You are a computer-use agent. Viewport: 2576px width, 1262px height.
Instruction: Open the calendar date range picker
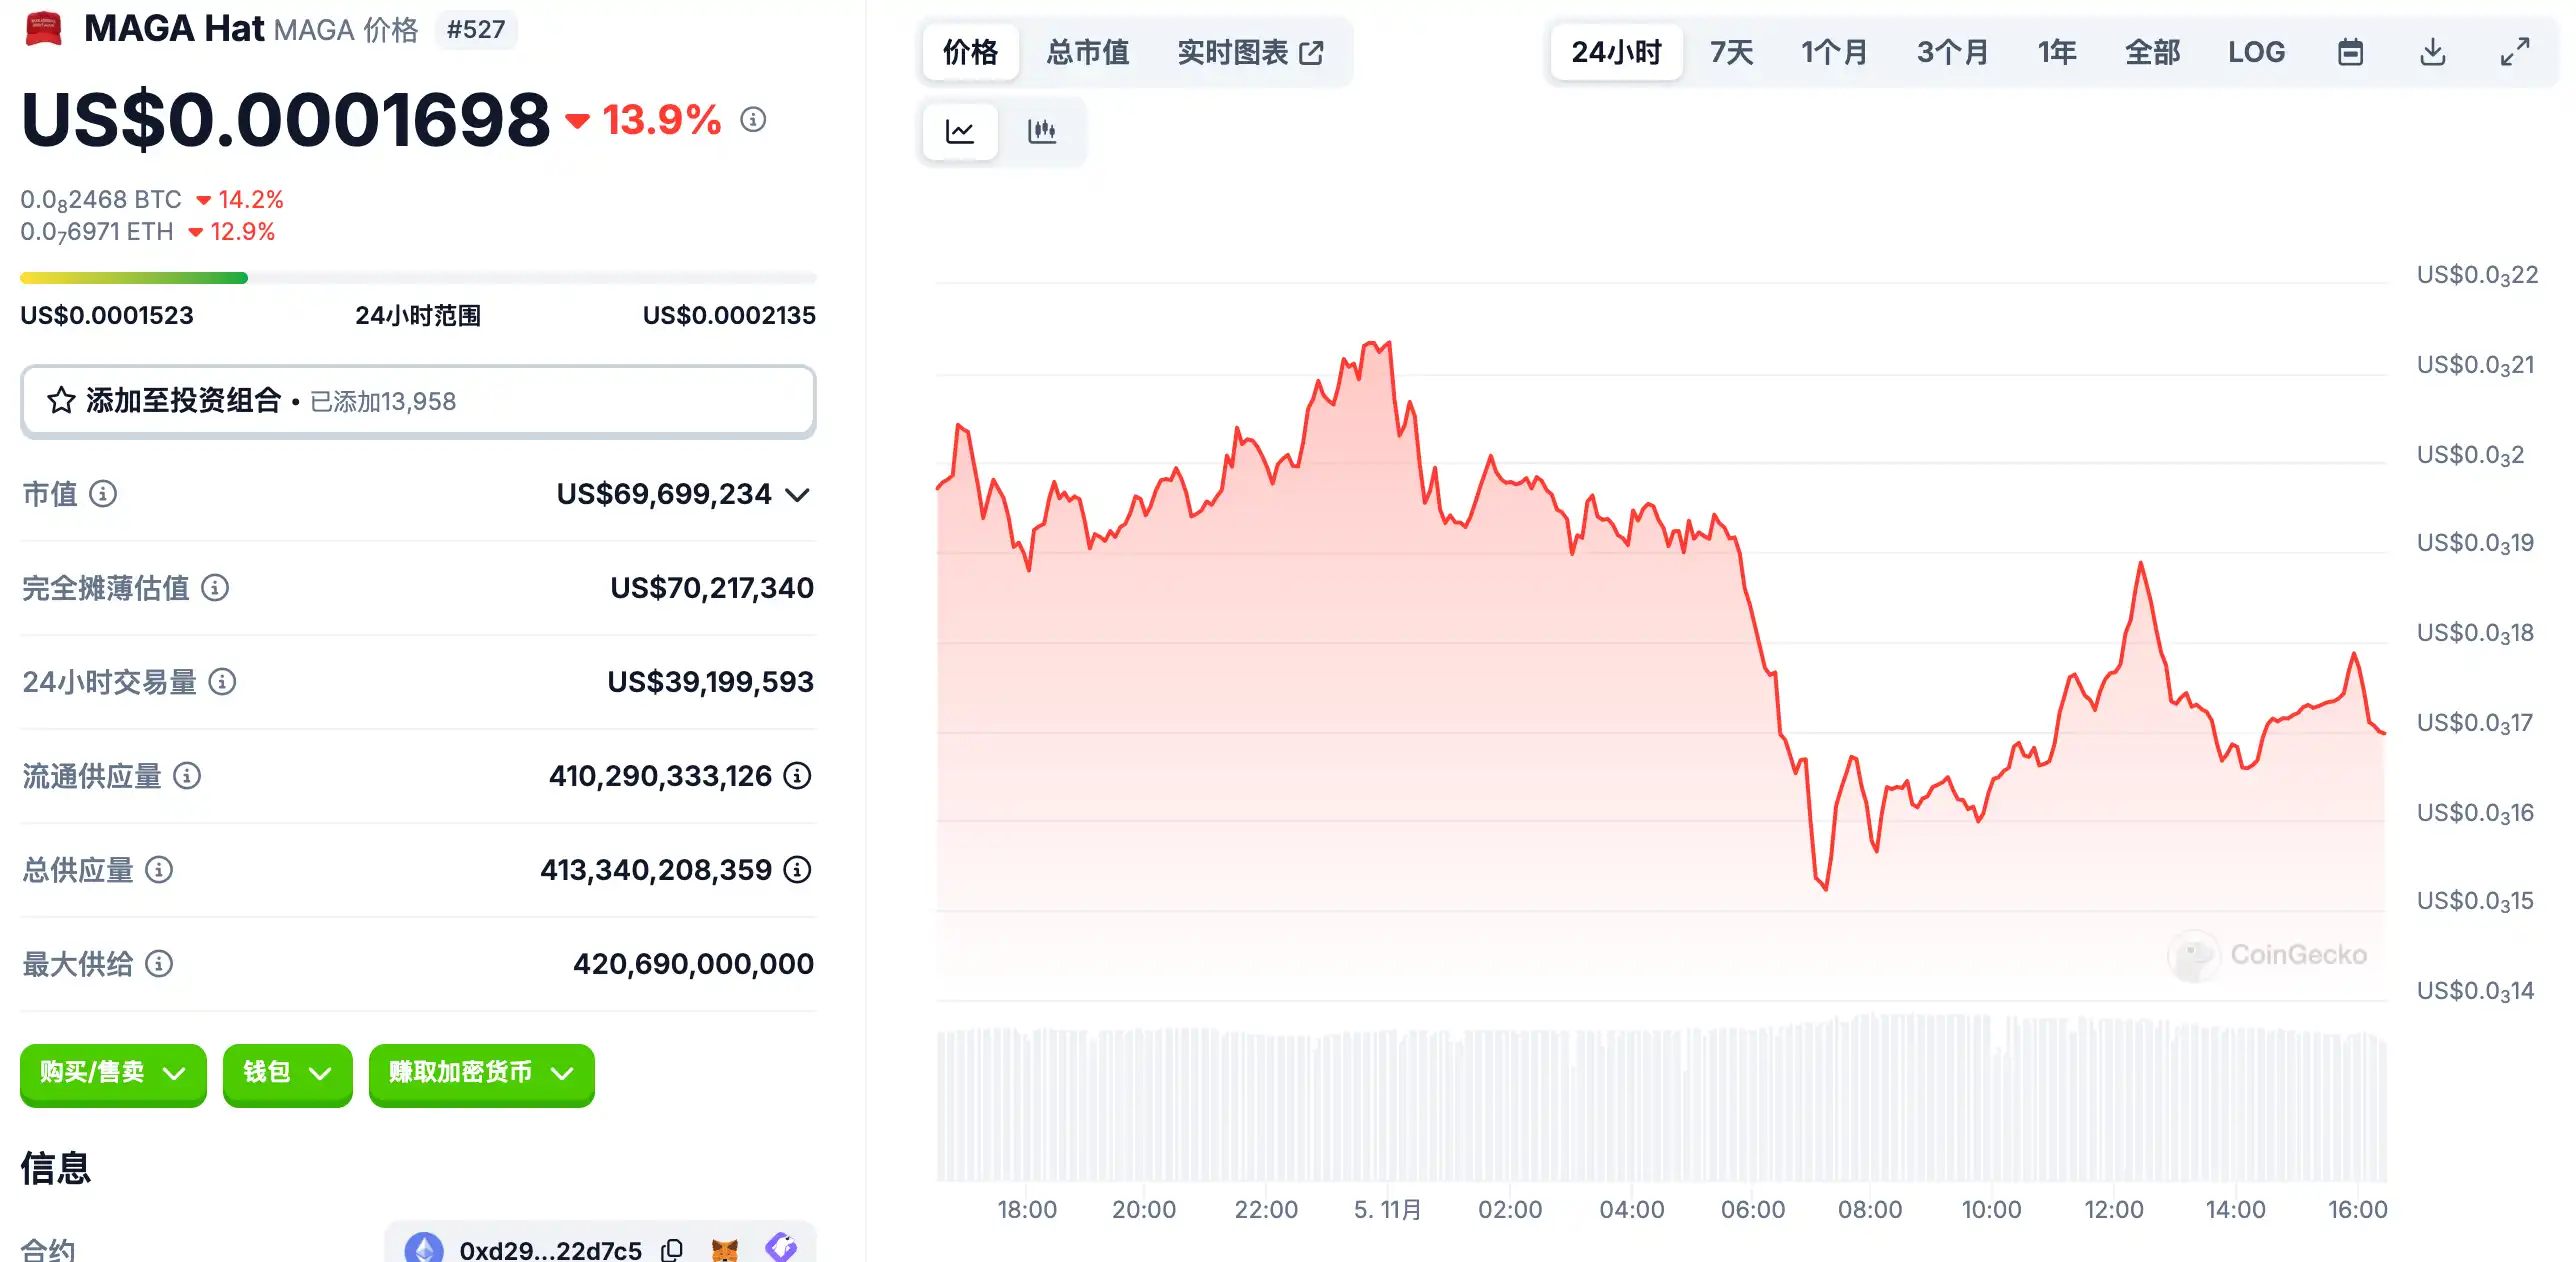pyautogui.click(x=2350, y=52)
